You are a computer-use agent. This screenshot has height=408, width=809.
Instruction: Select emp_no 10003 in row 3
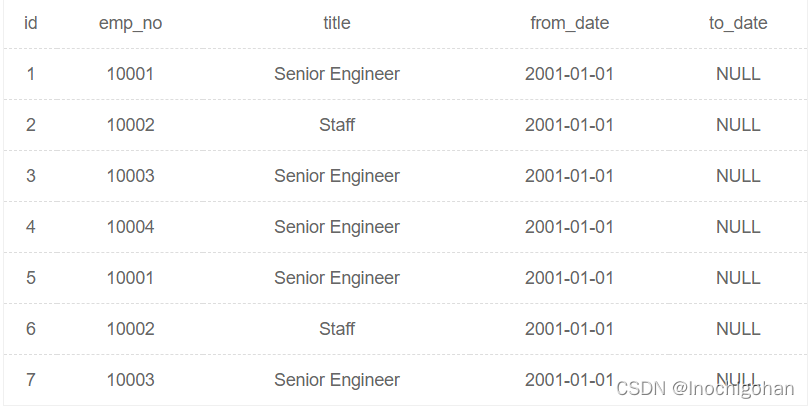[x=130, y=176]
